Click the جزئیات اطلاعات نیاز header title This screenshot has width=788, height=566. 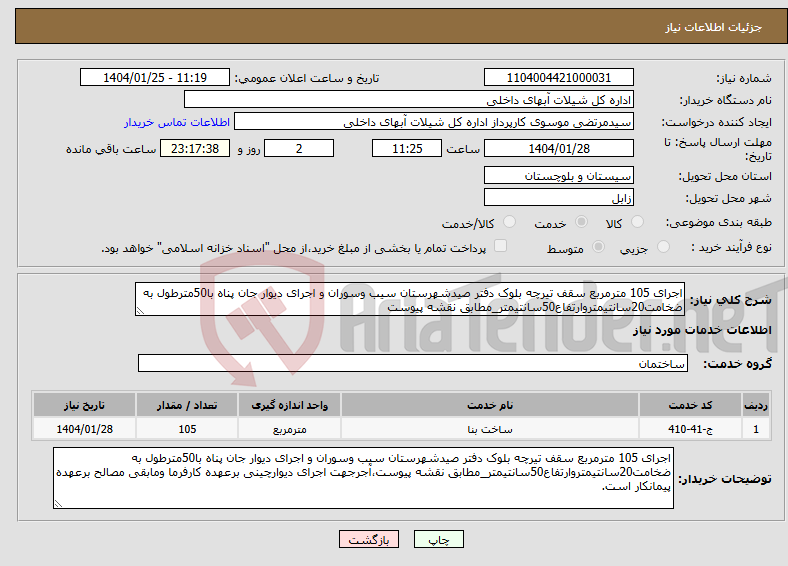click(x=714, y=27)
